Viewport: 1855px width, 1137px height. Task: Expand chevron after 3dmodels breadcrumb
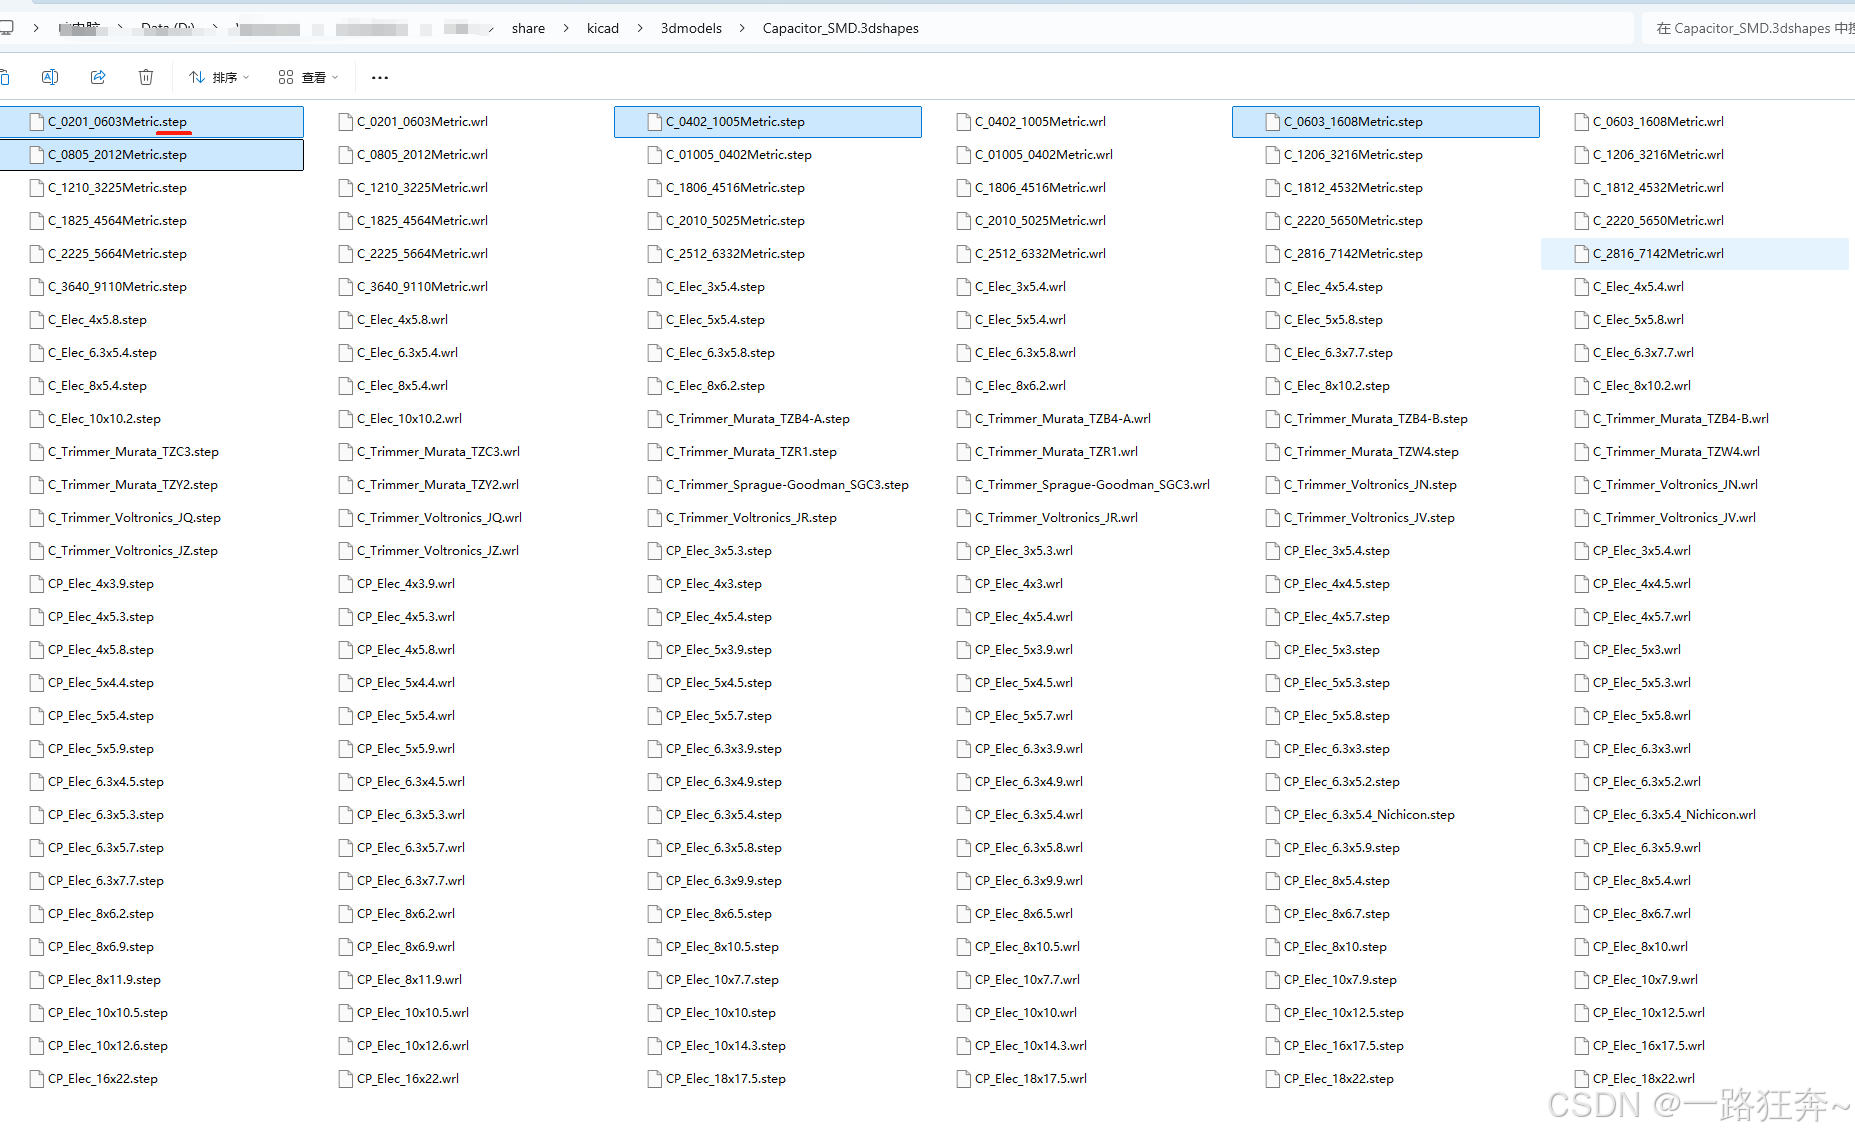[742, 28]
